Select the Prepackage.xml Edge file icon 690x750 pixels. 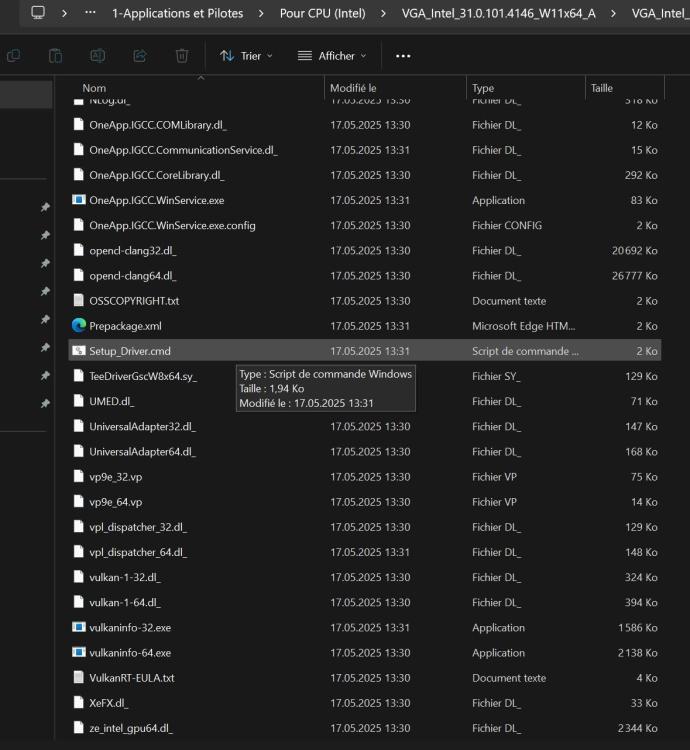(79, 326)
